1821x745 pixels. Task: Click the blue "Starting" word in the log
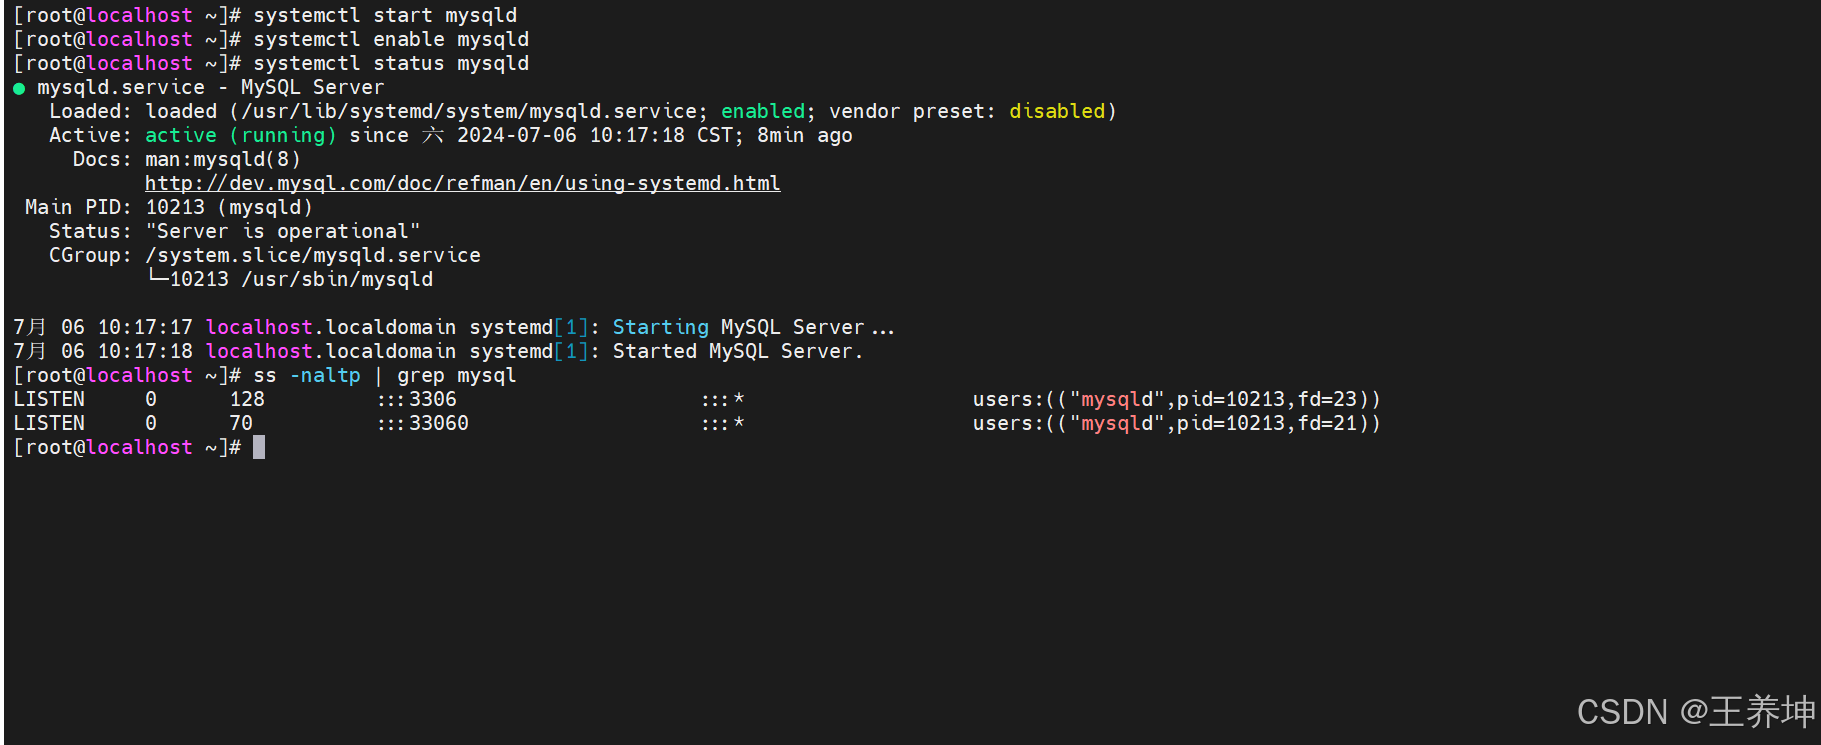coord(660,327)
